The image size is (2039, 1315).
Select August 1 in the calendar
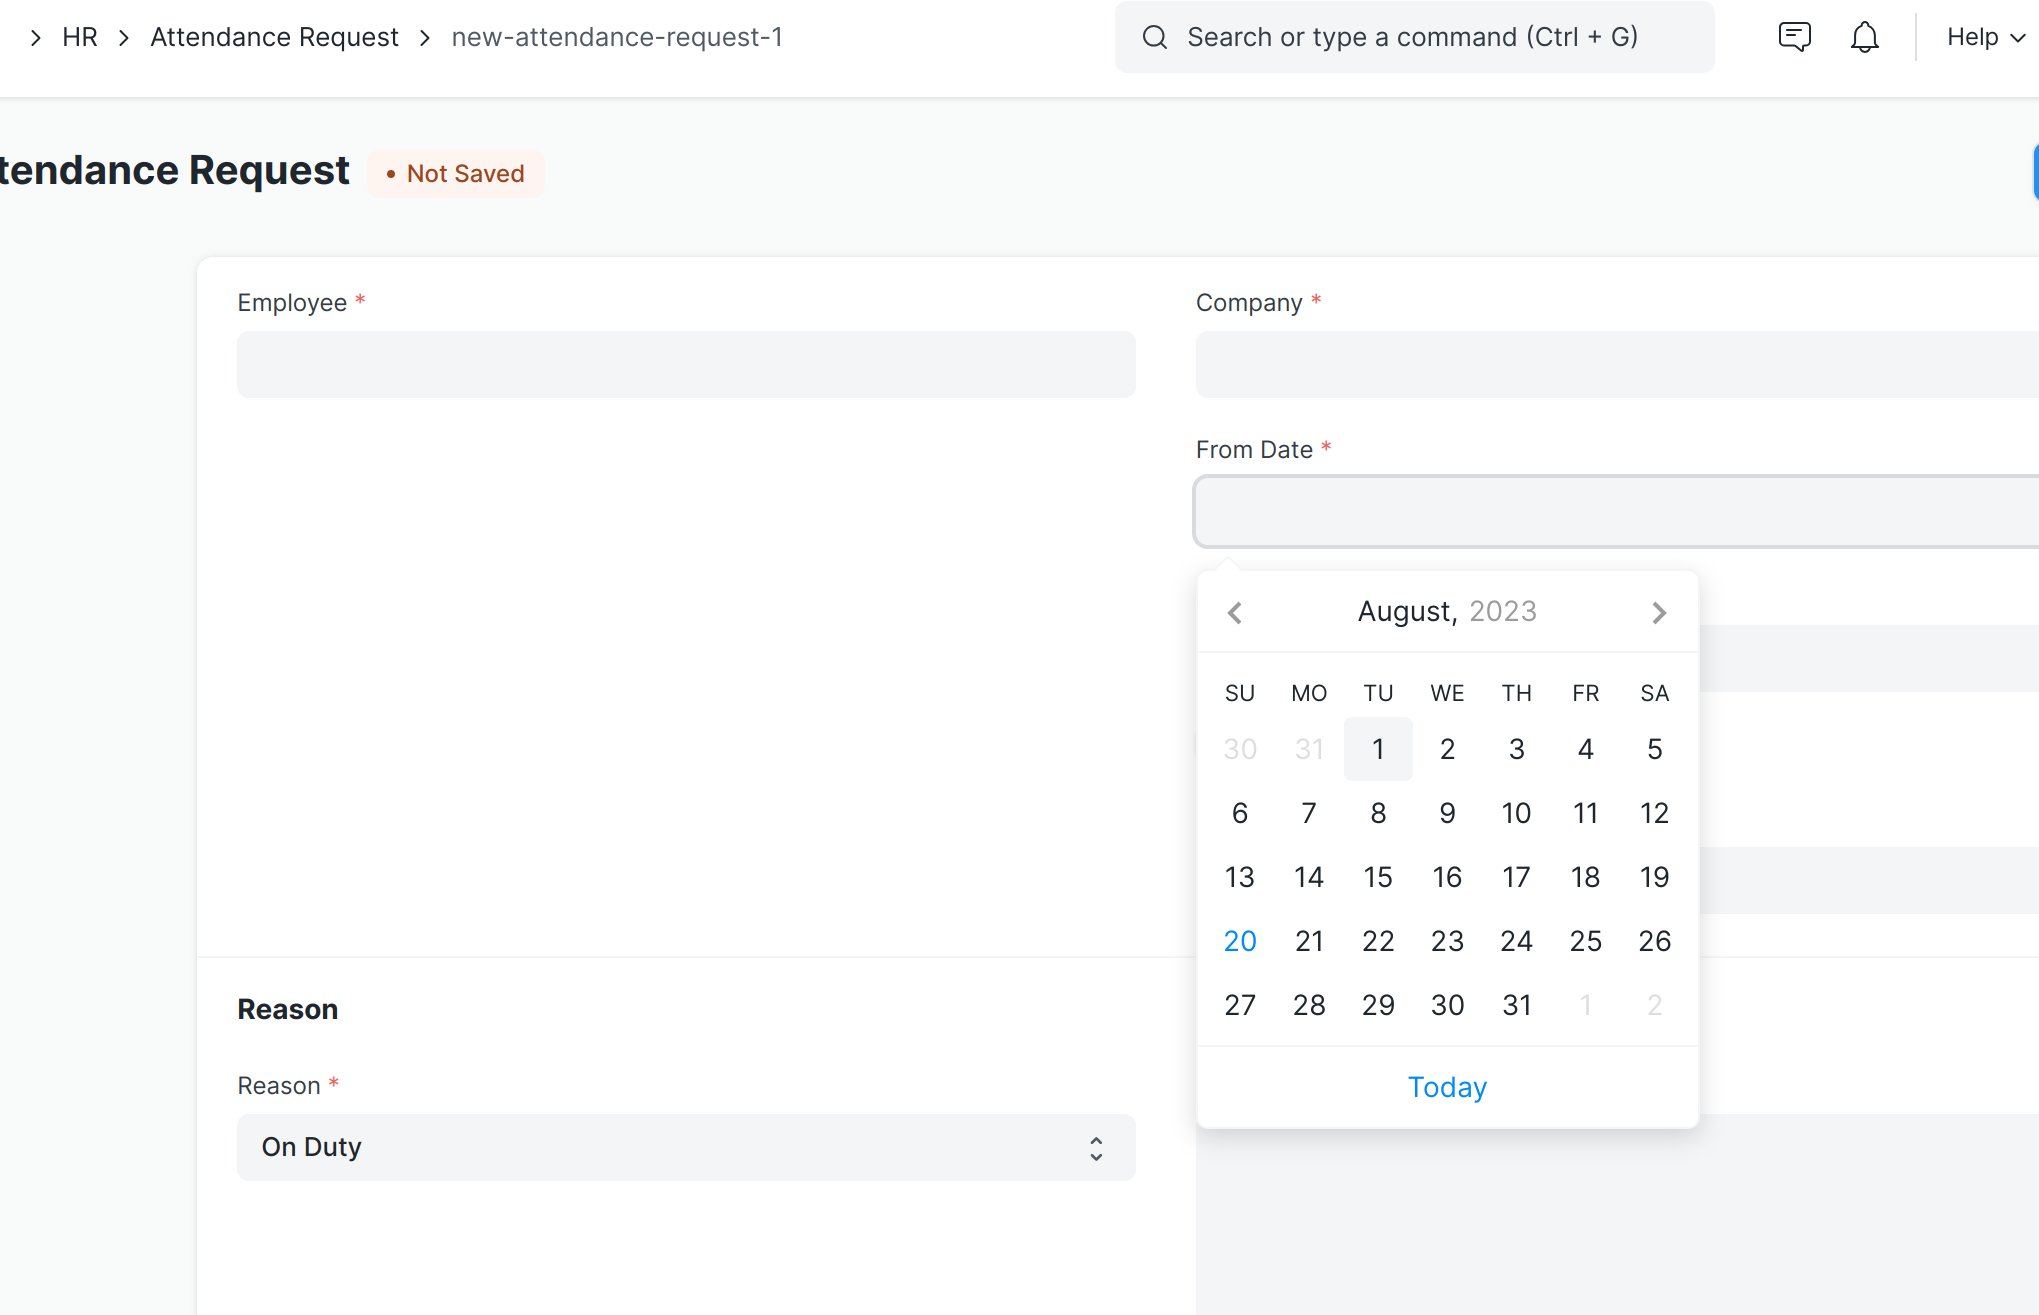[x=1378, y=748]
